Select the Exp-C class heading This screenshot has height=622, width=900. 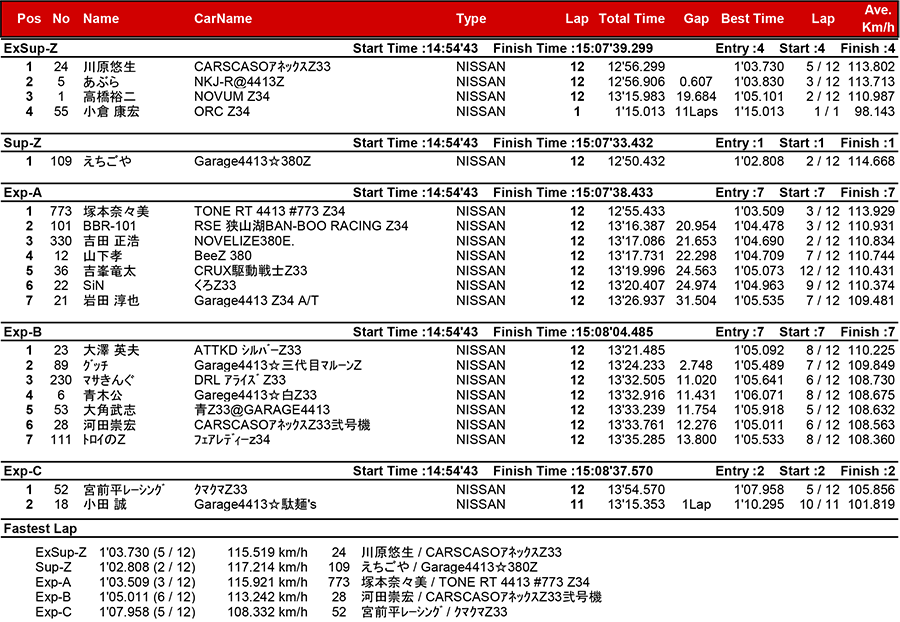point(23,471)
